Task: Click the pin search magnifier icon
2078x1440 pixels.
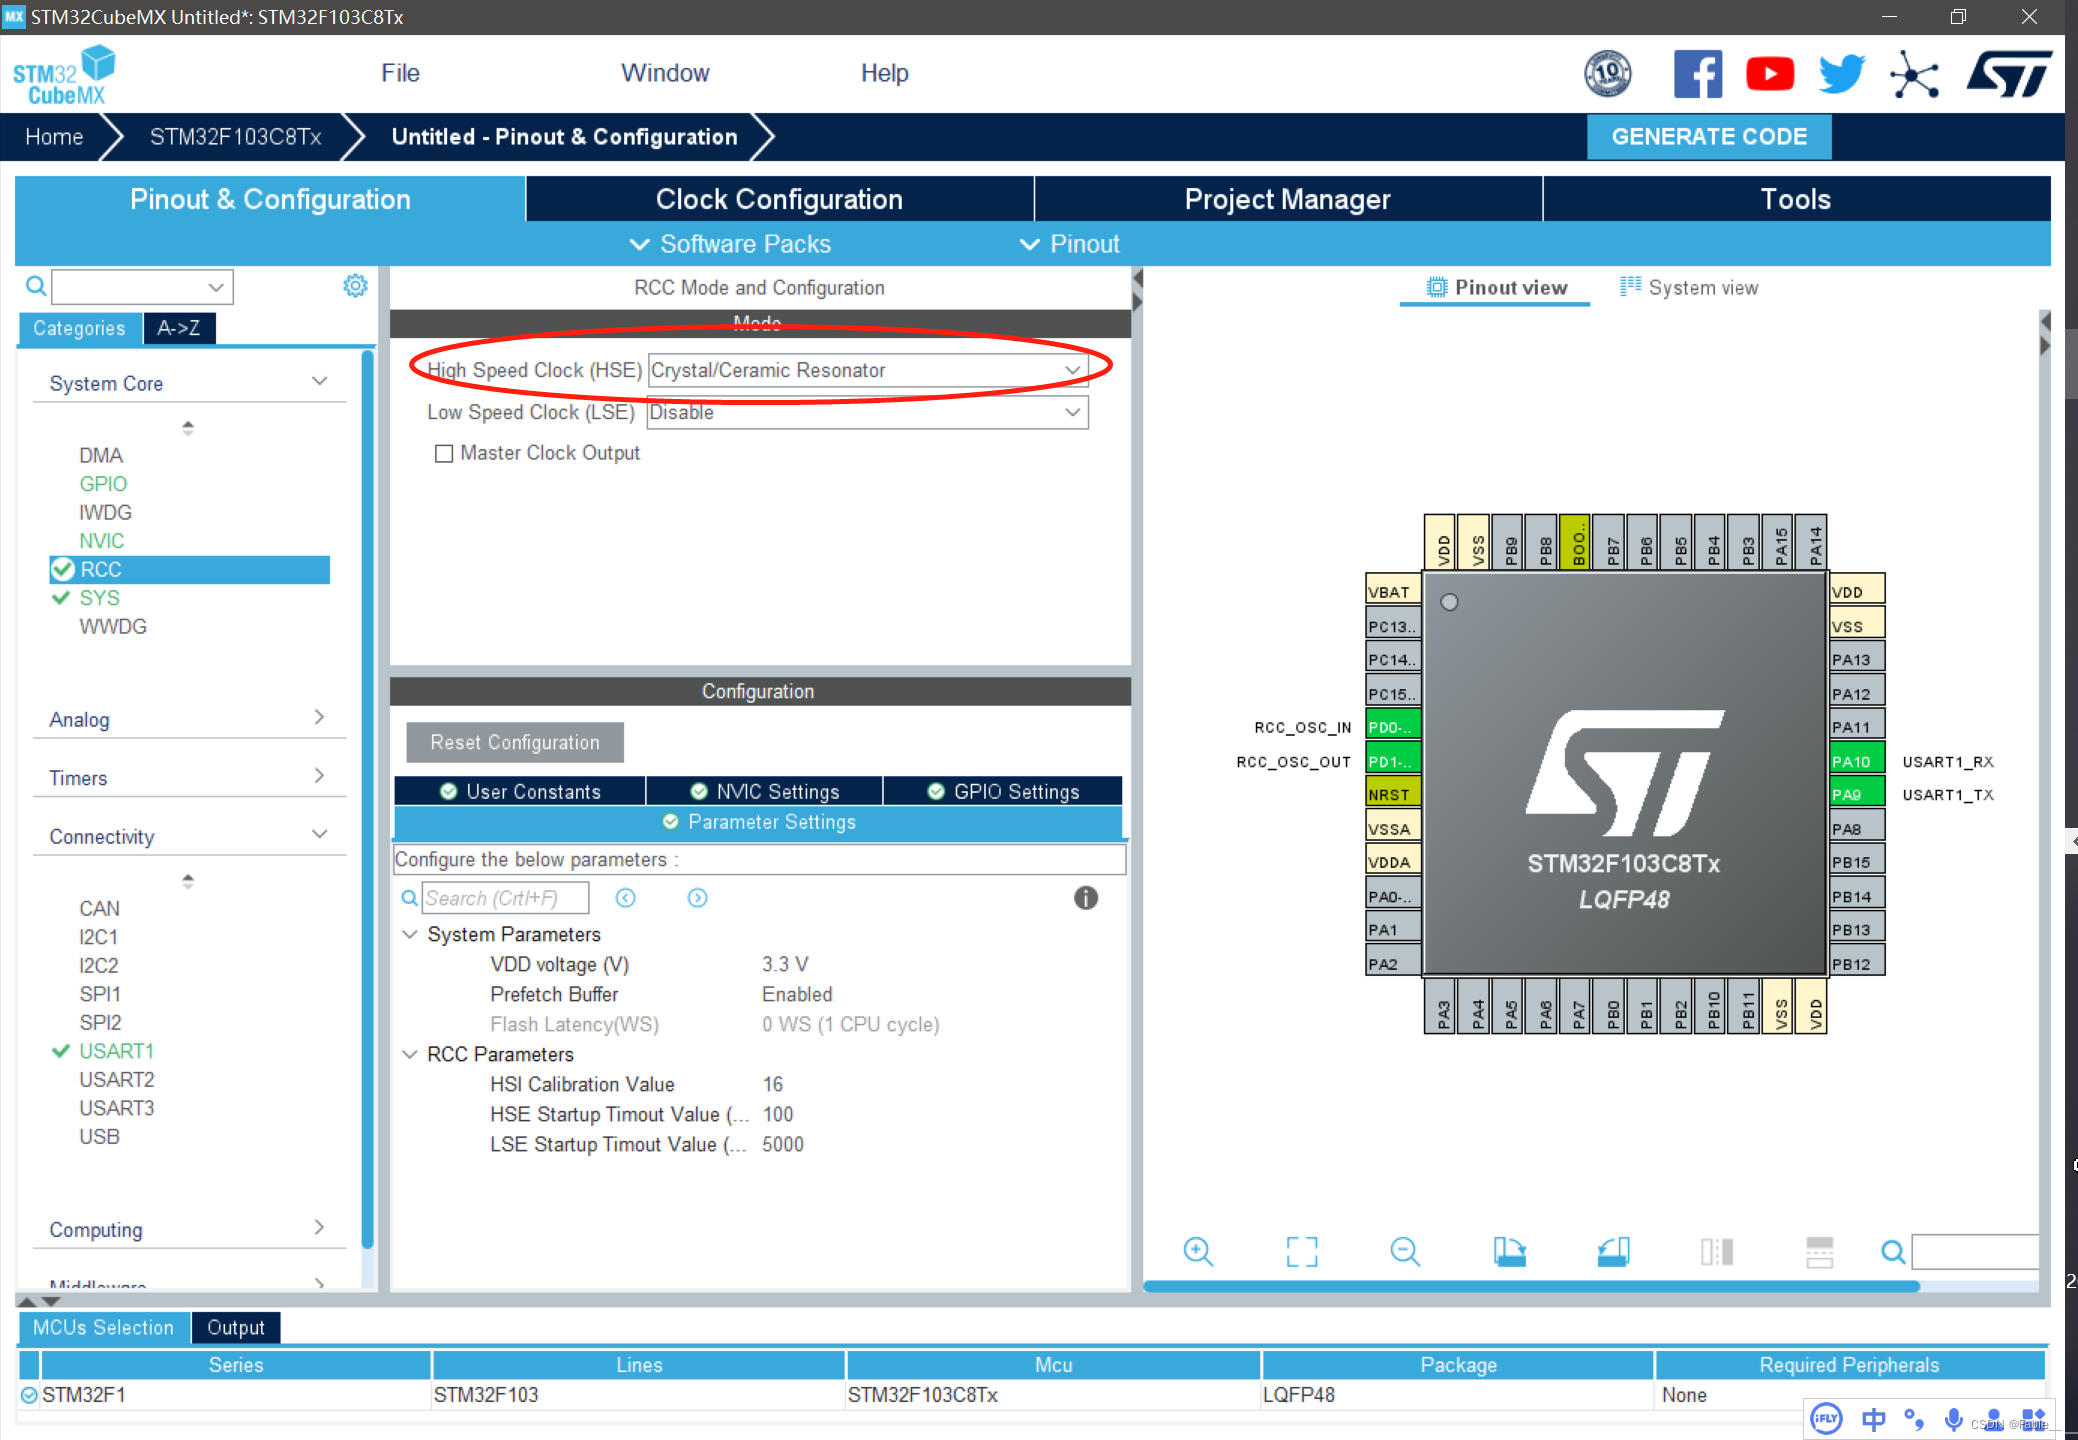Action: tap(1892, 1251)
